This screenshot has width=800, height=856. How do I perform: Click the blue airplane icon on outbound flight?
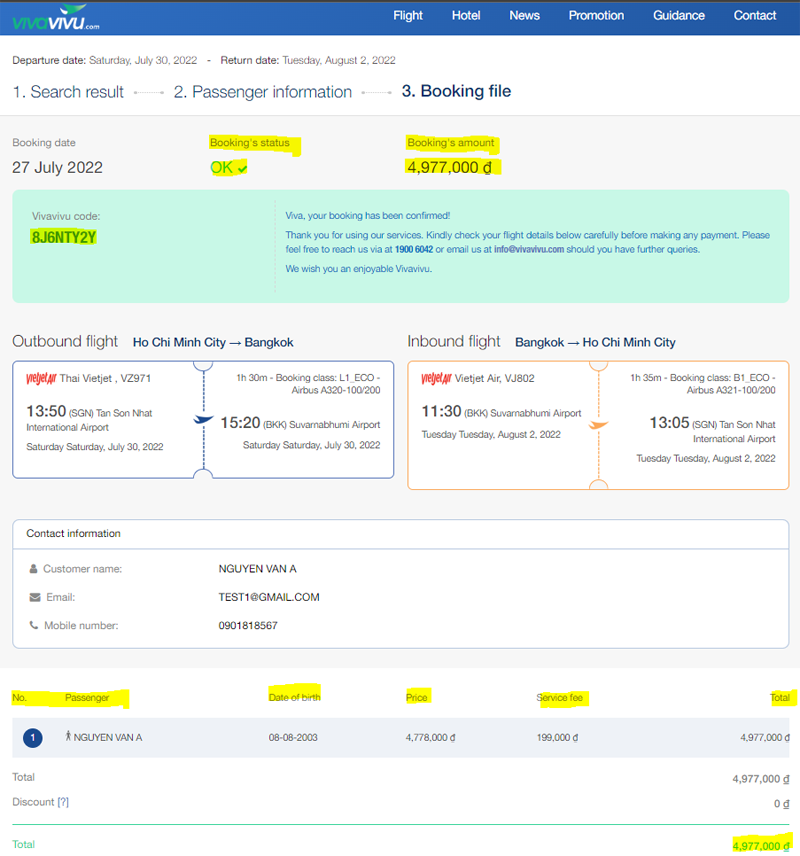(203, 419)
